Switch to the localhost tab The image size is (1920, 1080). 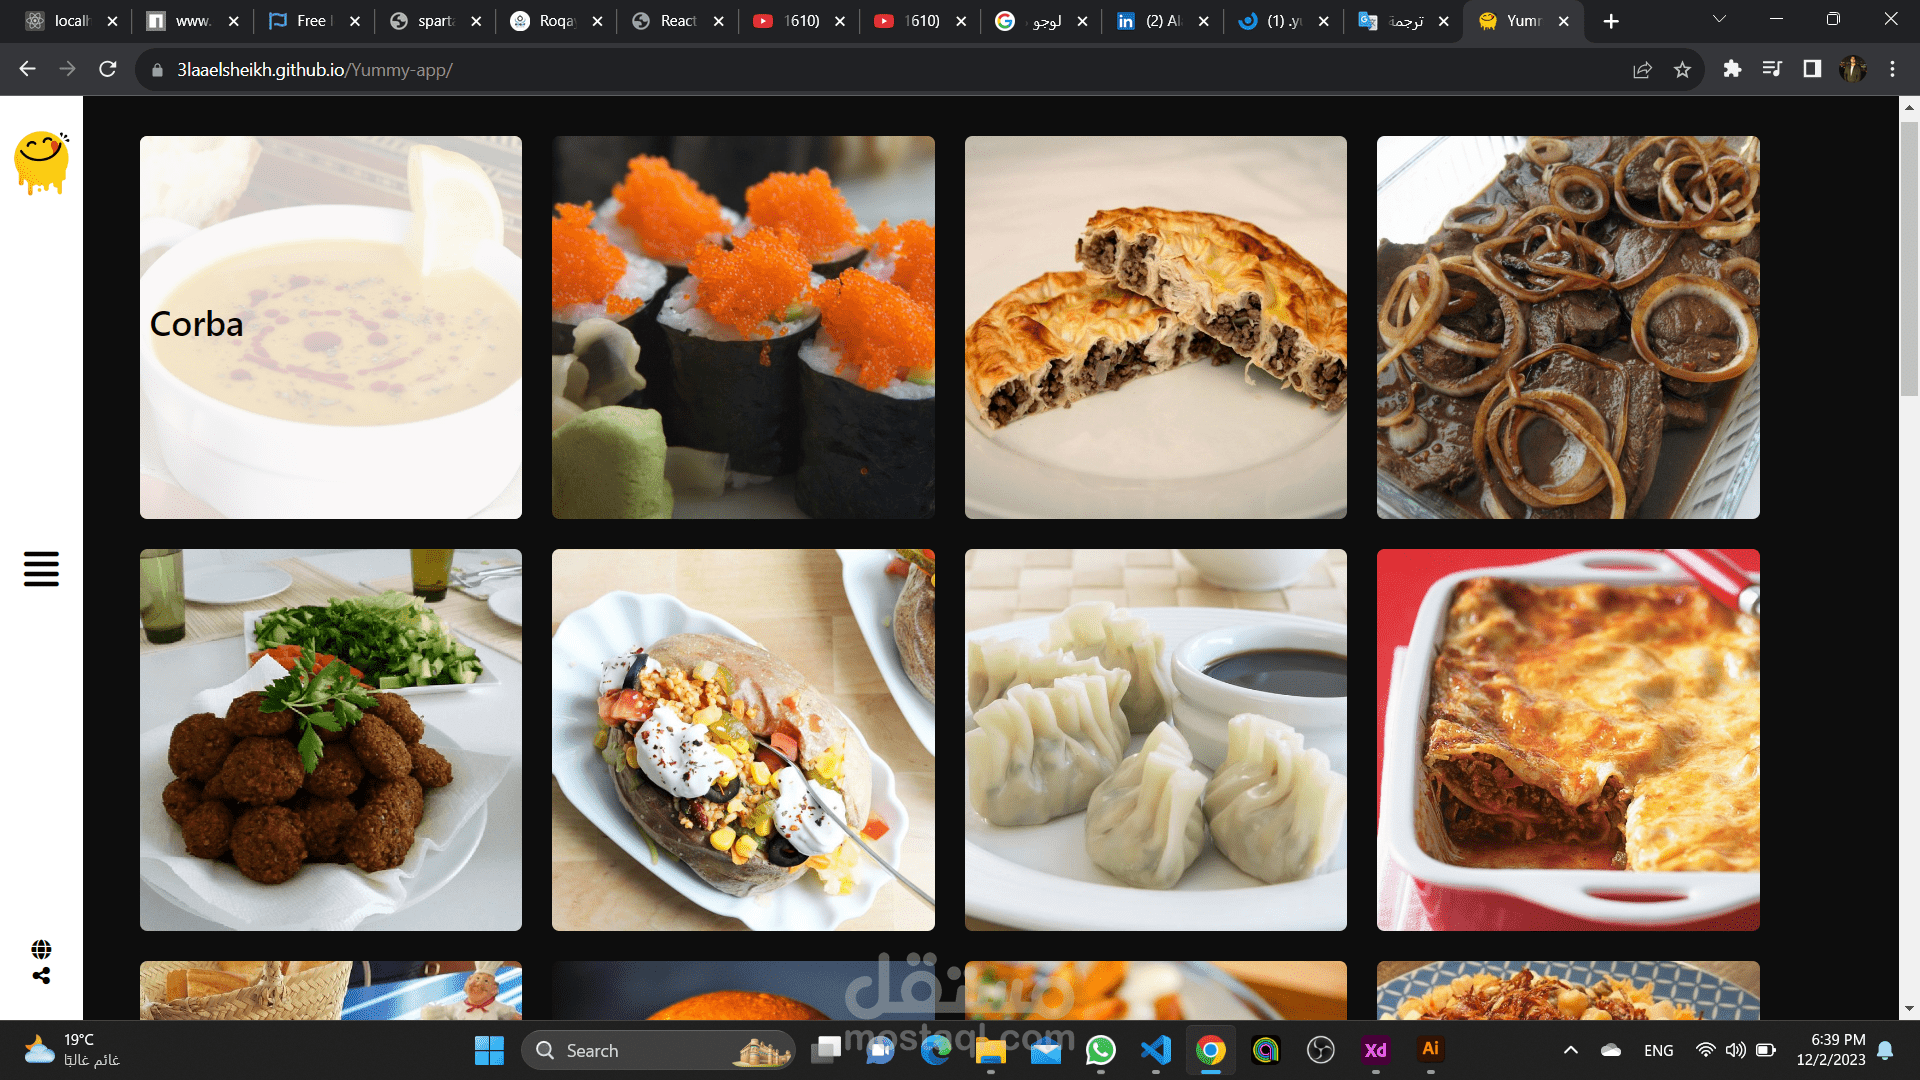(70, 21)
